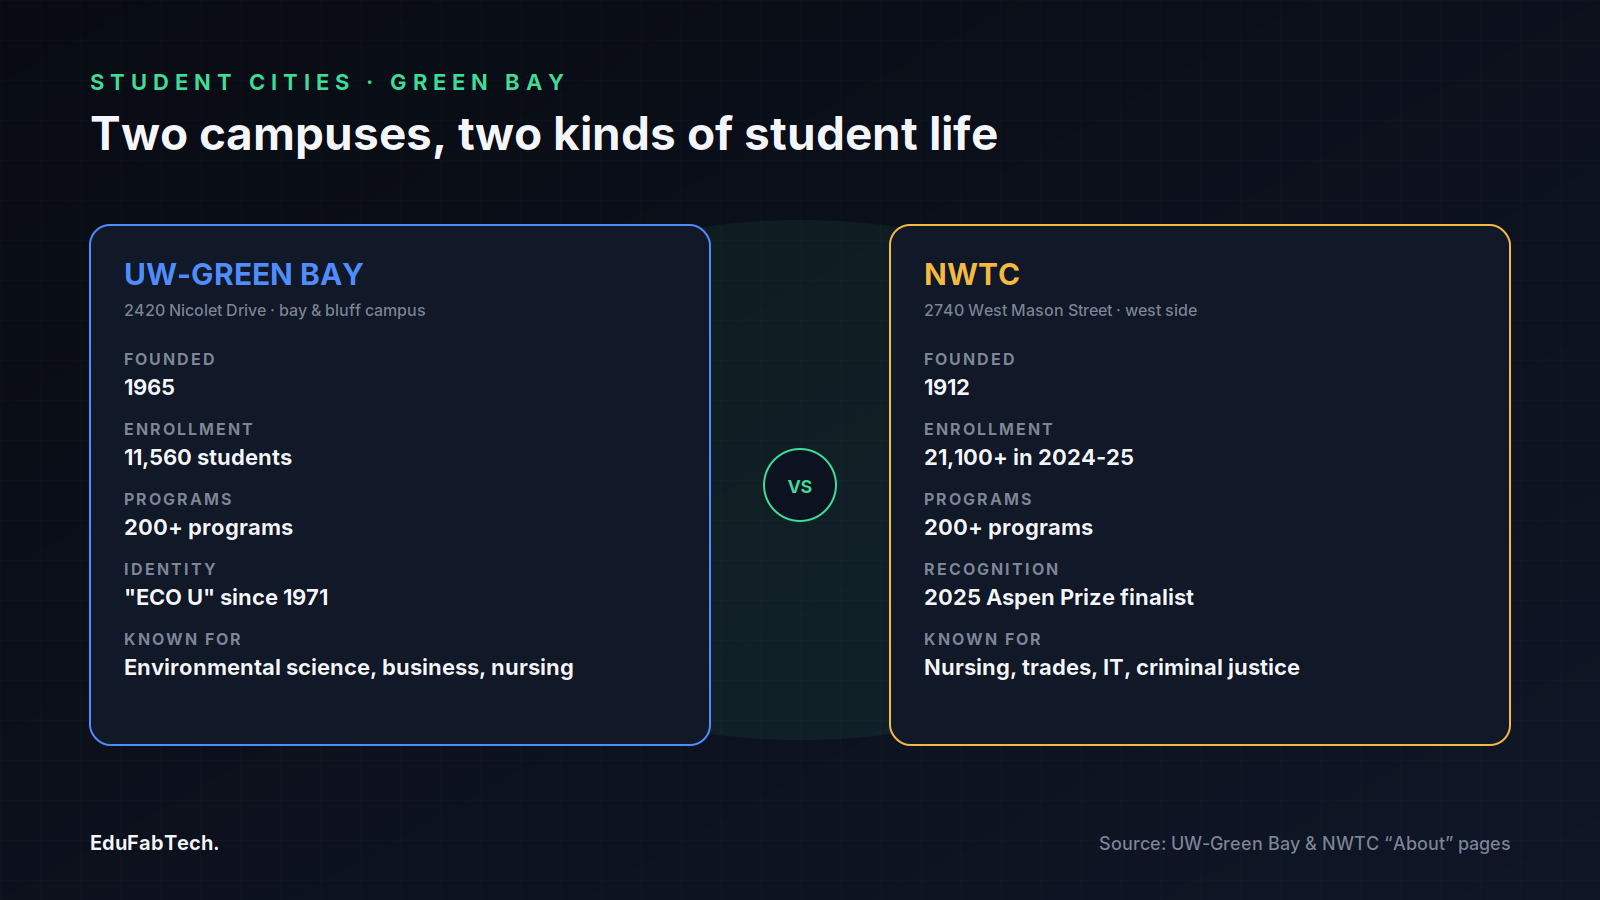
Task: Click KNOWN FOR label in NWTC card
Action: 983,639
